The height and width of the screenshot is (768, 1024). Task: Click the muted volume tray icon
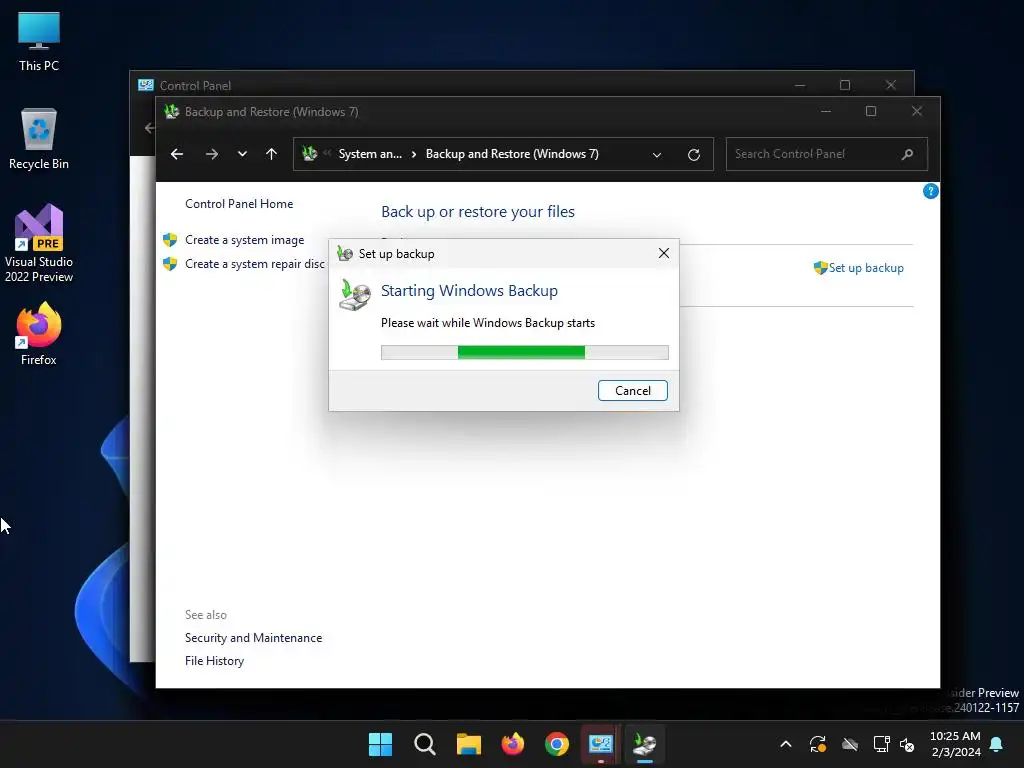(x=907, y=744)
